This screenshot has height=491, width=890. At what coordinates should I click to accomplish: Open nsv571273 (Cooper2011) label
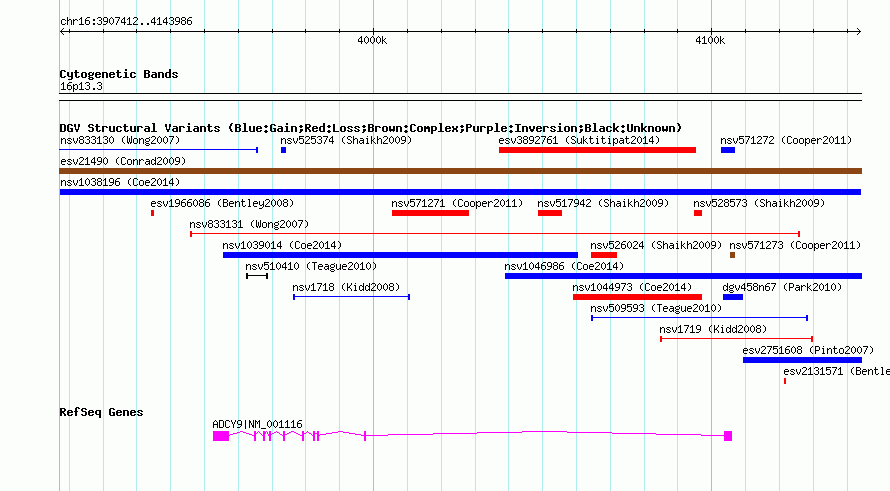[x=795, y=245]
